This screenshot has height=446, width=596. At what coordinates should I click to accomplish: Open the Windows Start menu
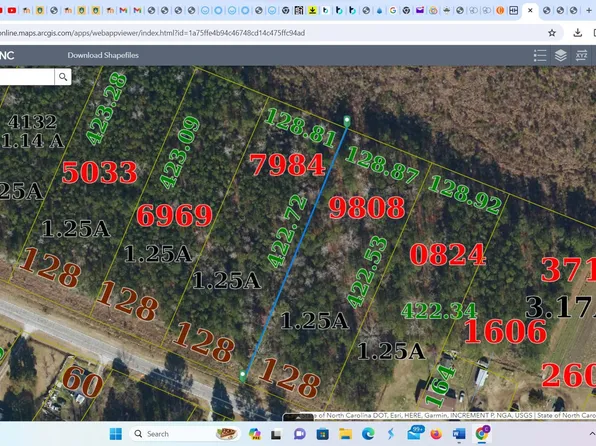116,434
